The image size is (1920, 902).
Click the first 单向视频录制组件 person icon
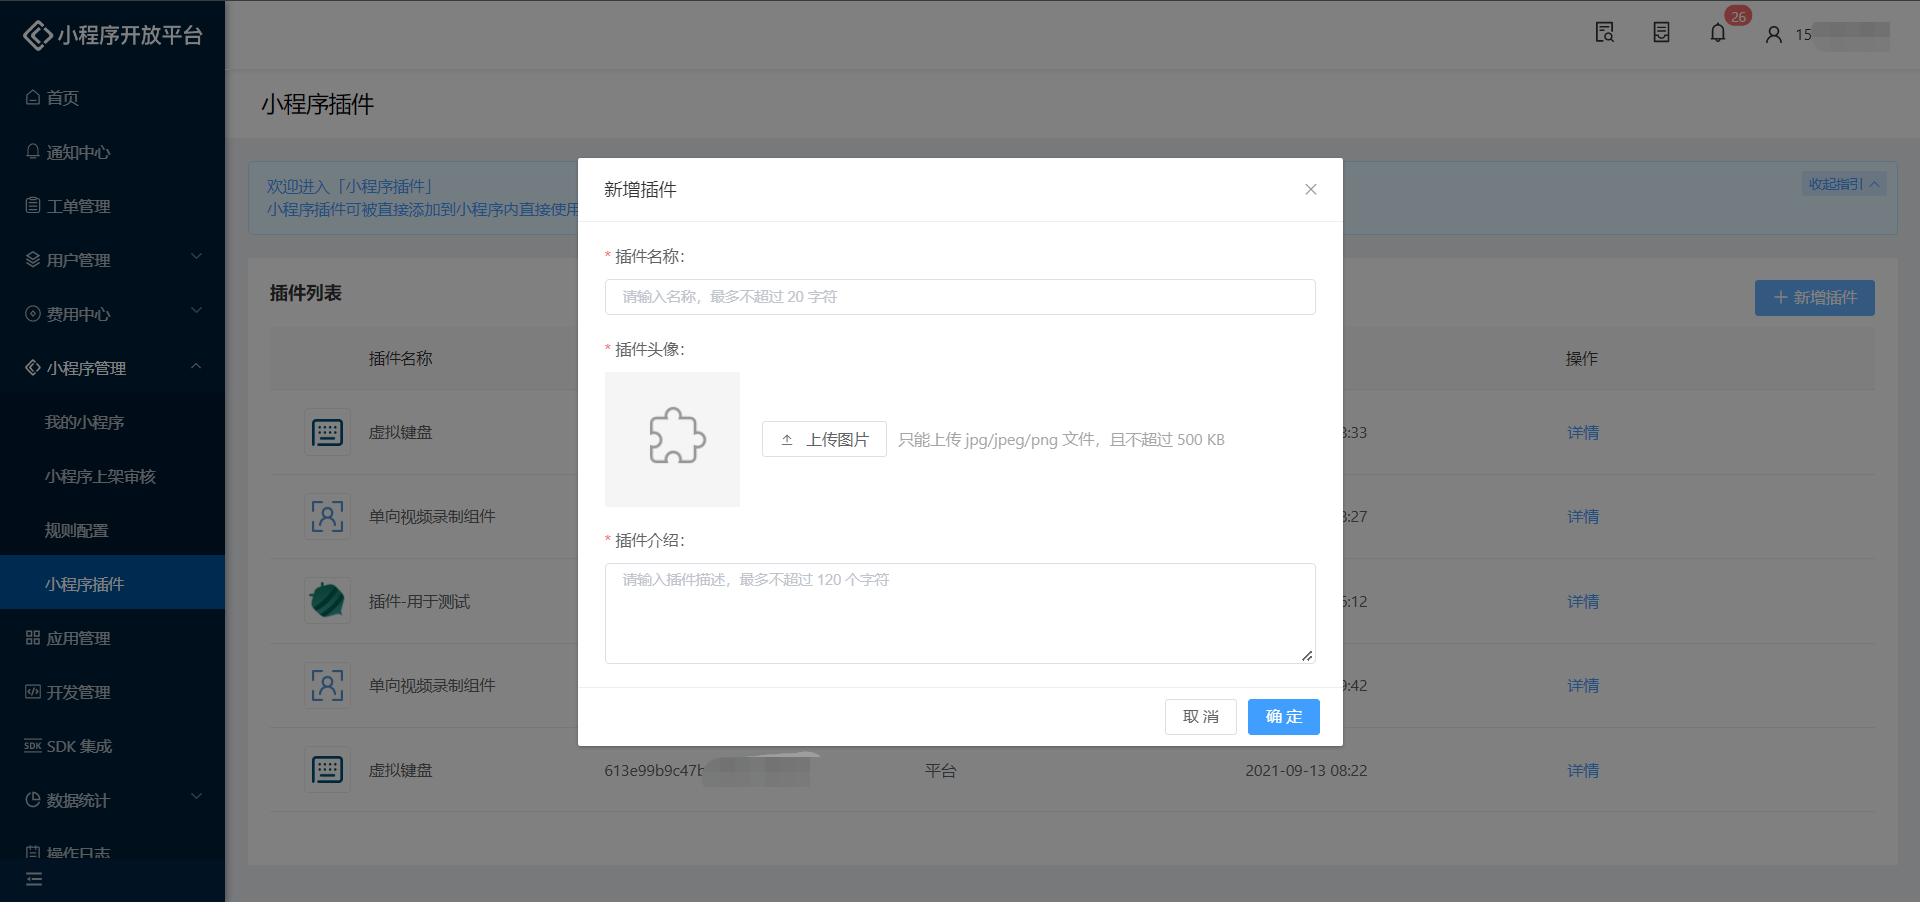coord(327,517)
